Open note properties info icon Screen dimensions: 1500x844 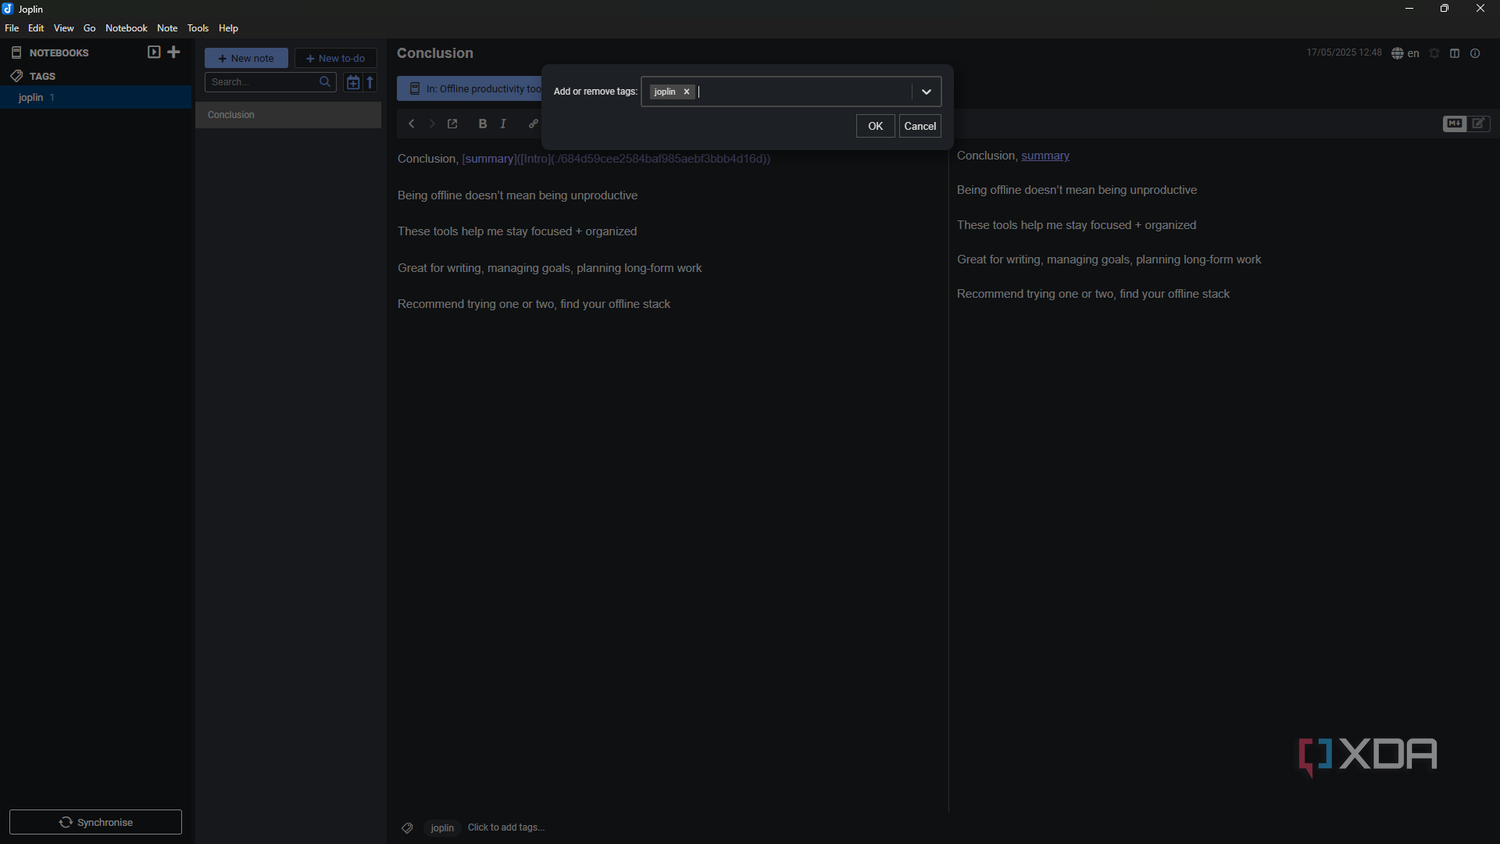pos(1475,53)
